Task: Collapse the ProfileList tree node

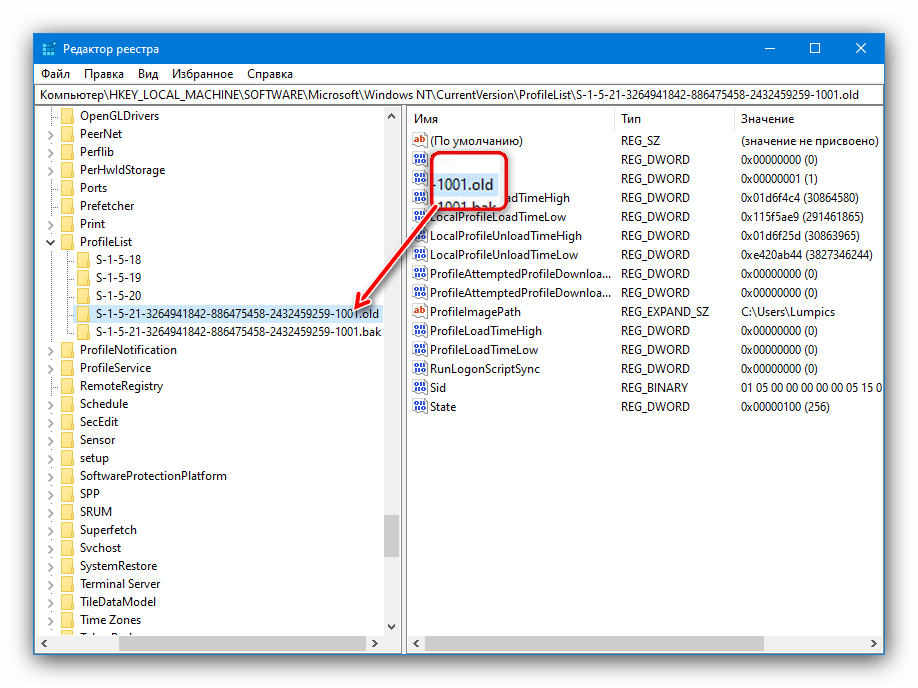Action: 51,242
